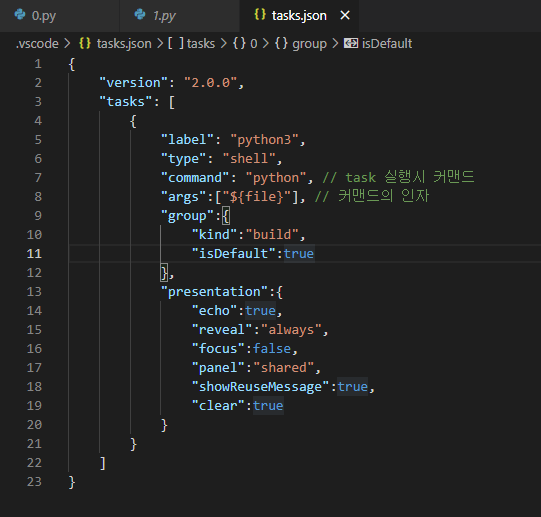Click the "command" key text
Viewport: 541px width, 517px height.
click(x=195, y=178)
